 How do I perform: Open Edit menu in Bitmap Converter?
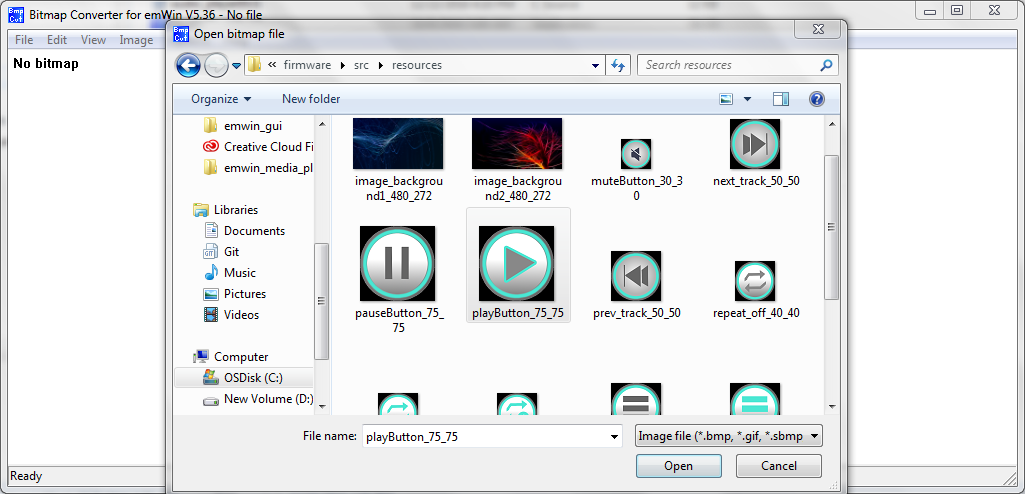pos(57,40)
